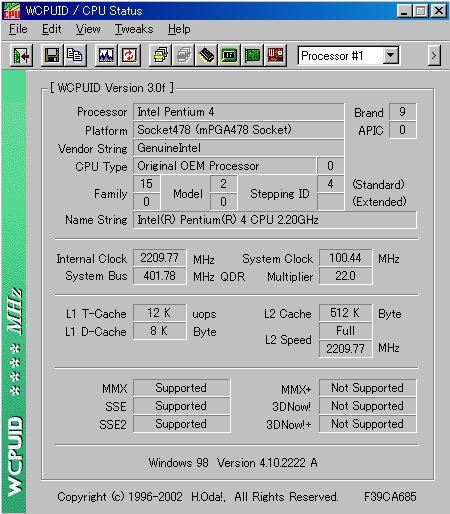Open the Edit menu
Screen dimensions: 450x514
click(x=51, y=29)
